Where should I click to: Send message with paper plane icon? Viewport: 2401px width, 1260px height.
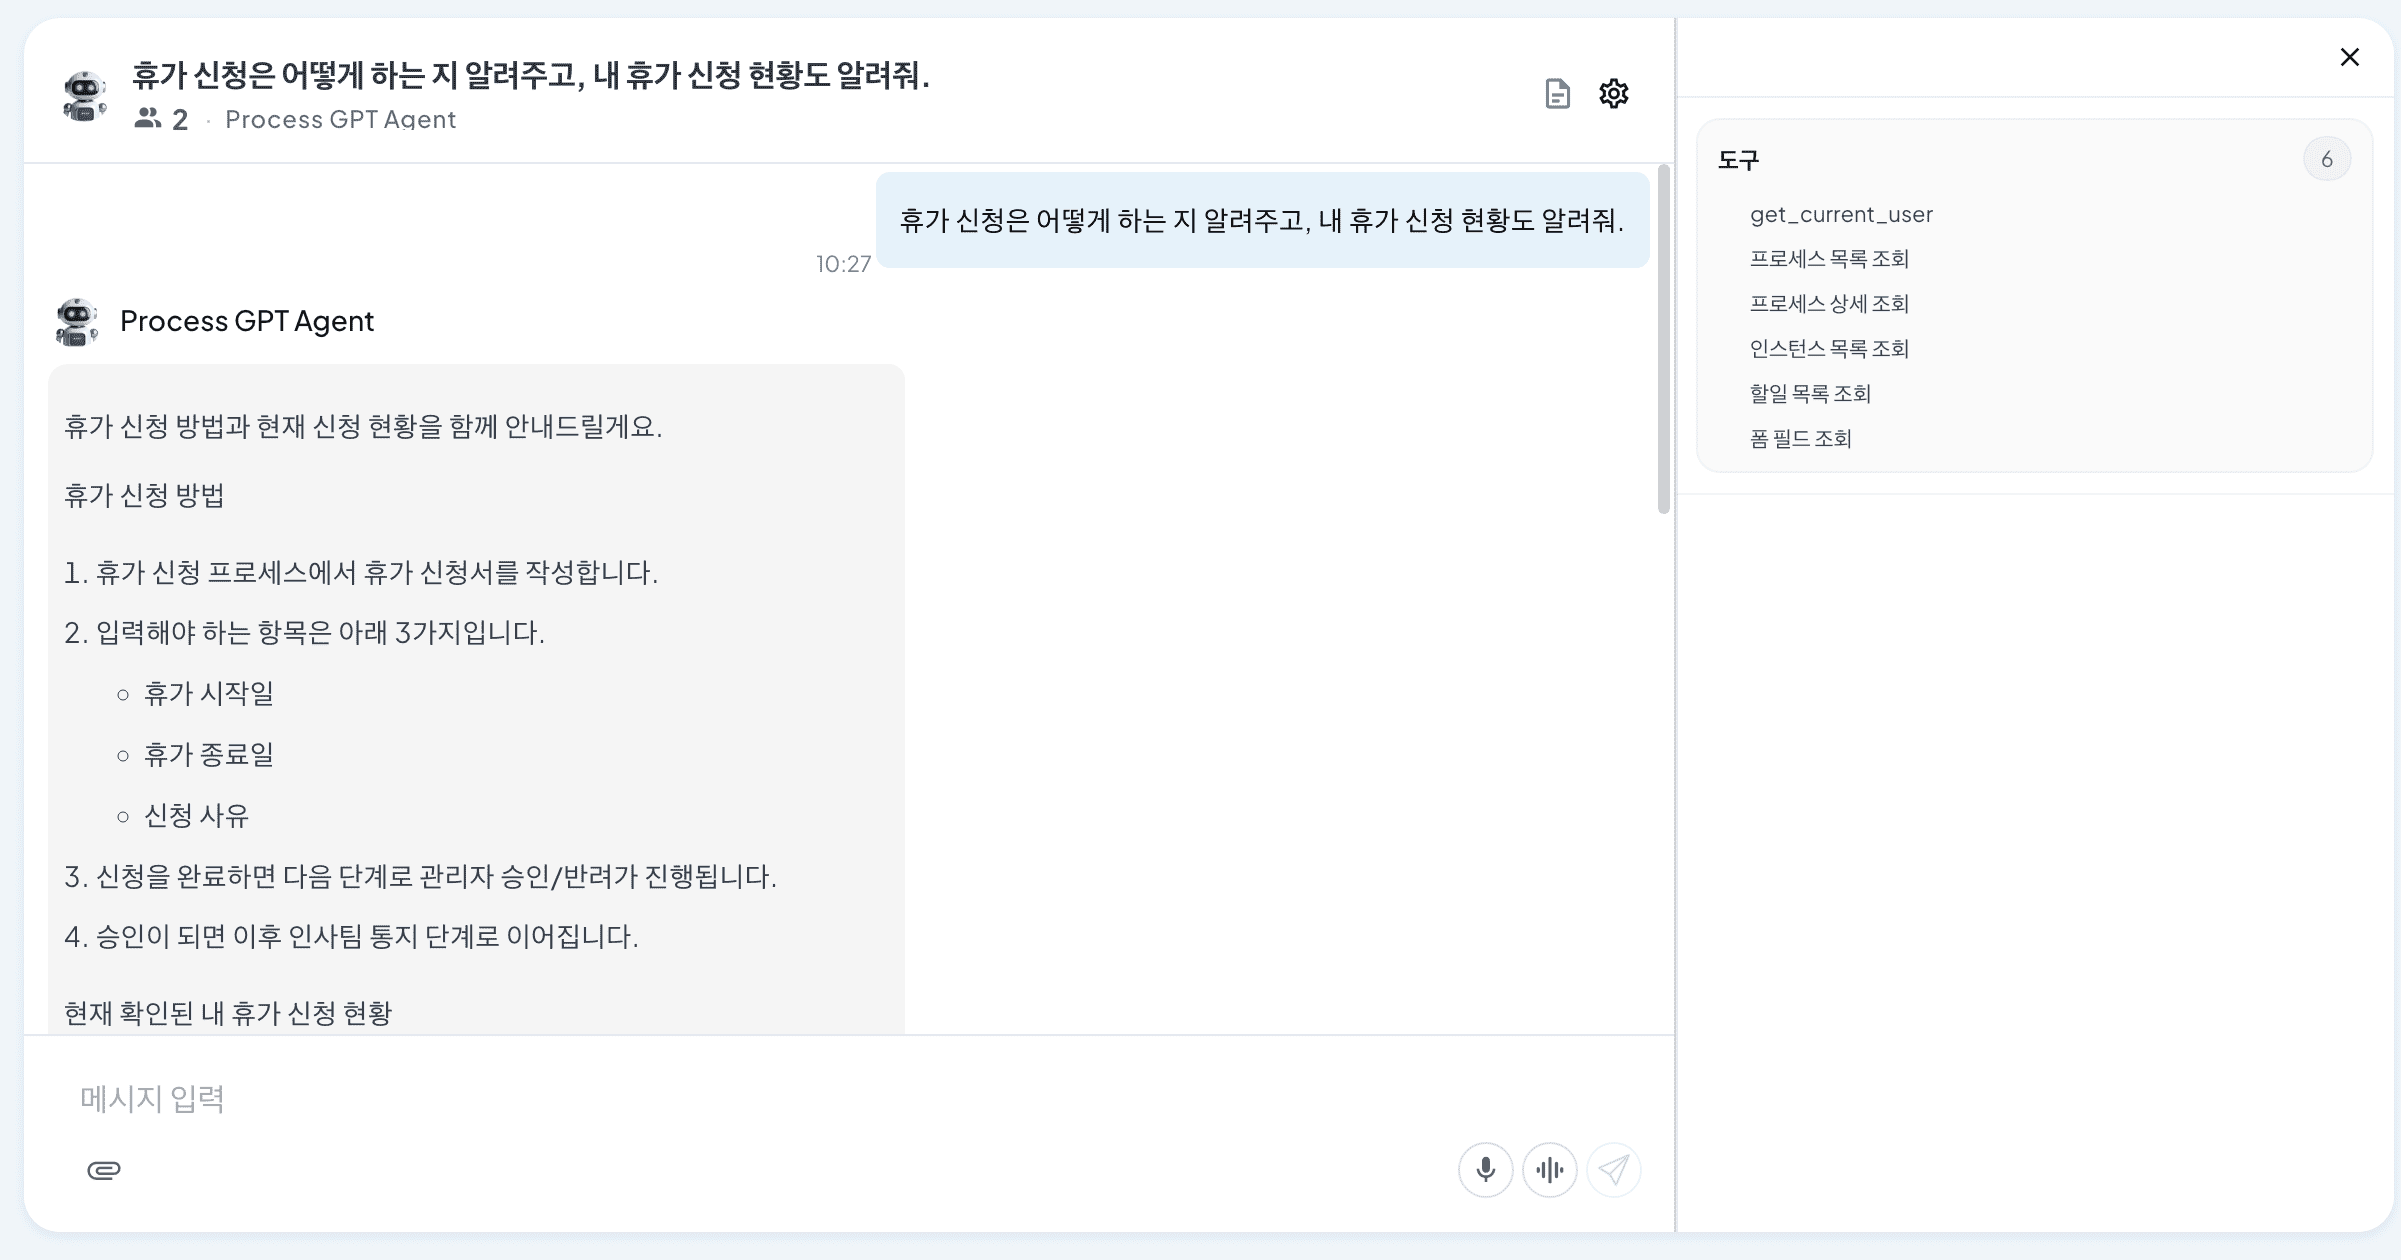pos(1614,1170)
